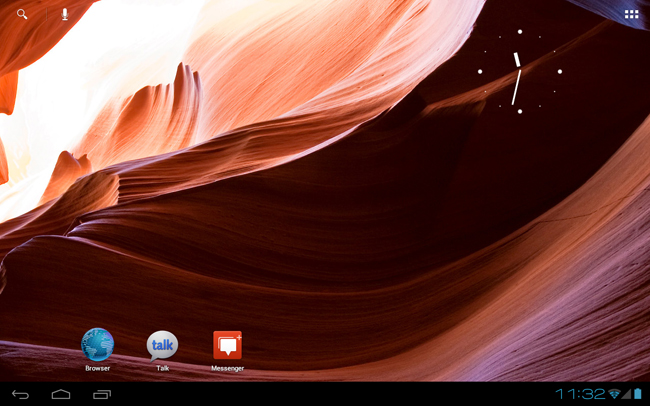This screenshot has width=650, height=406.
Task: Click the "Messenger" text label
Action: click(x=227, y=368)
